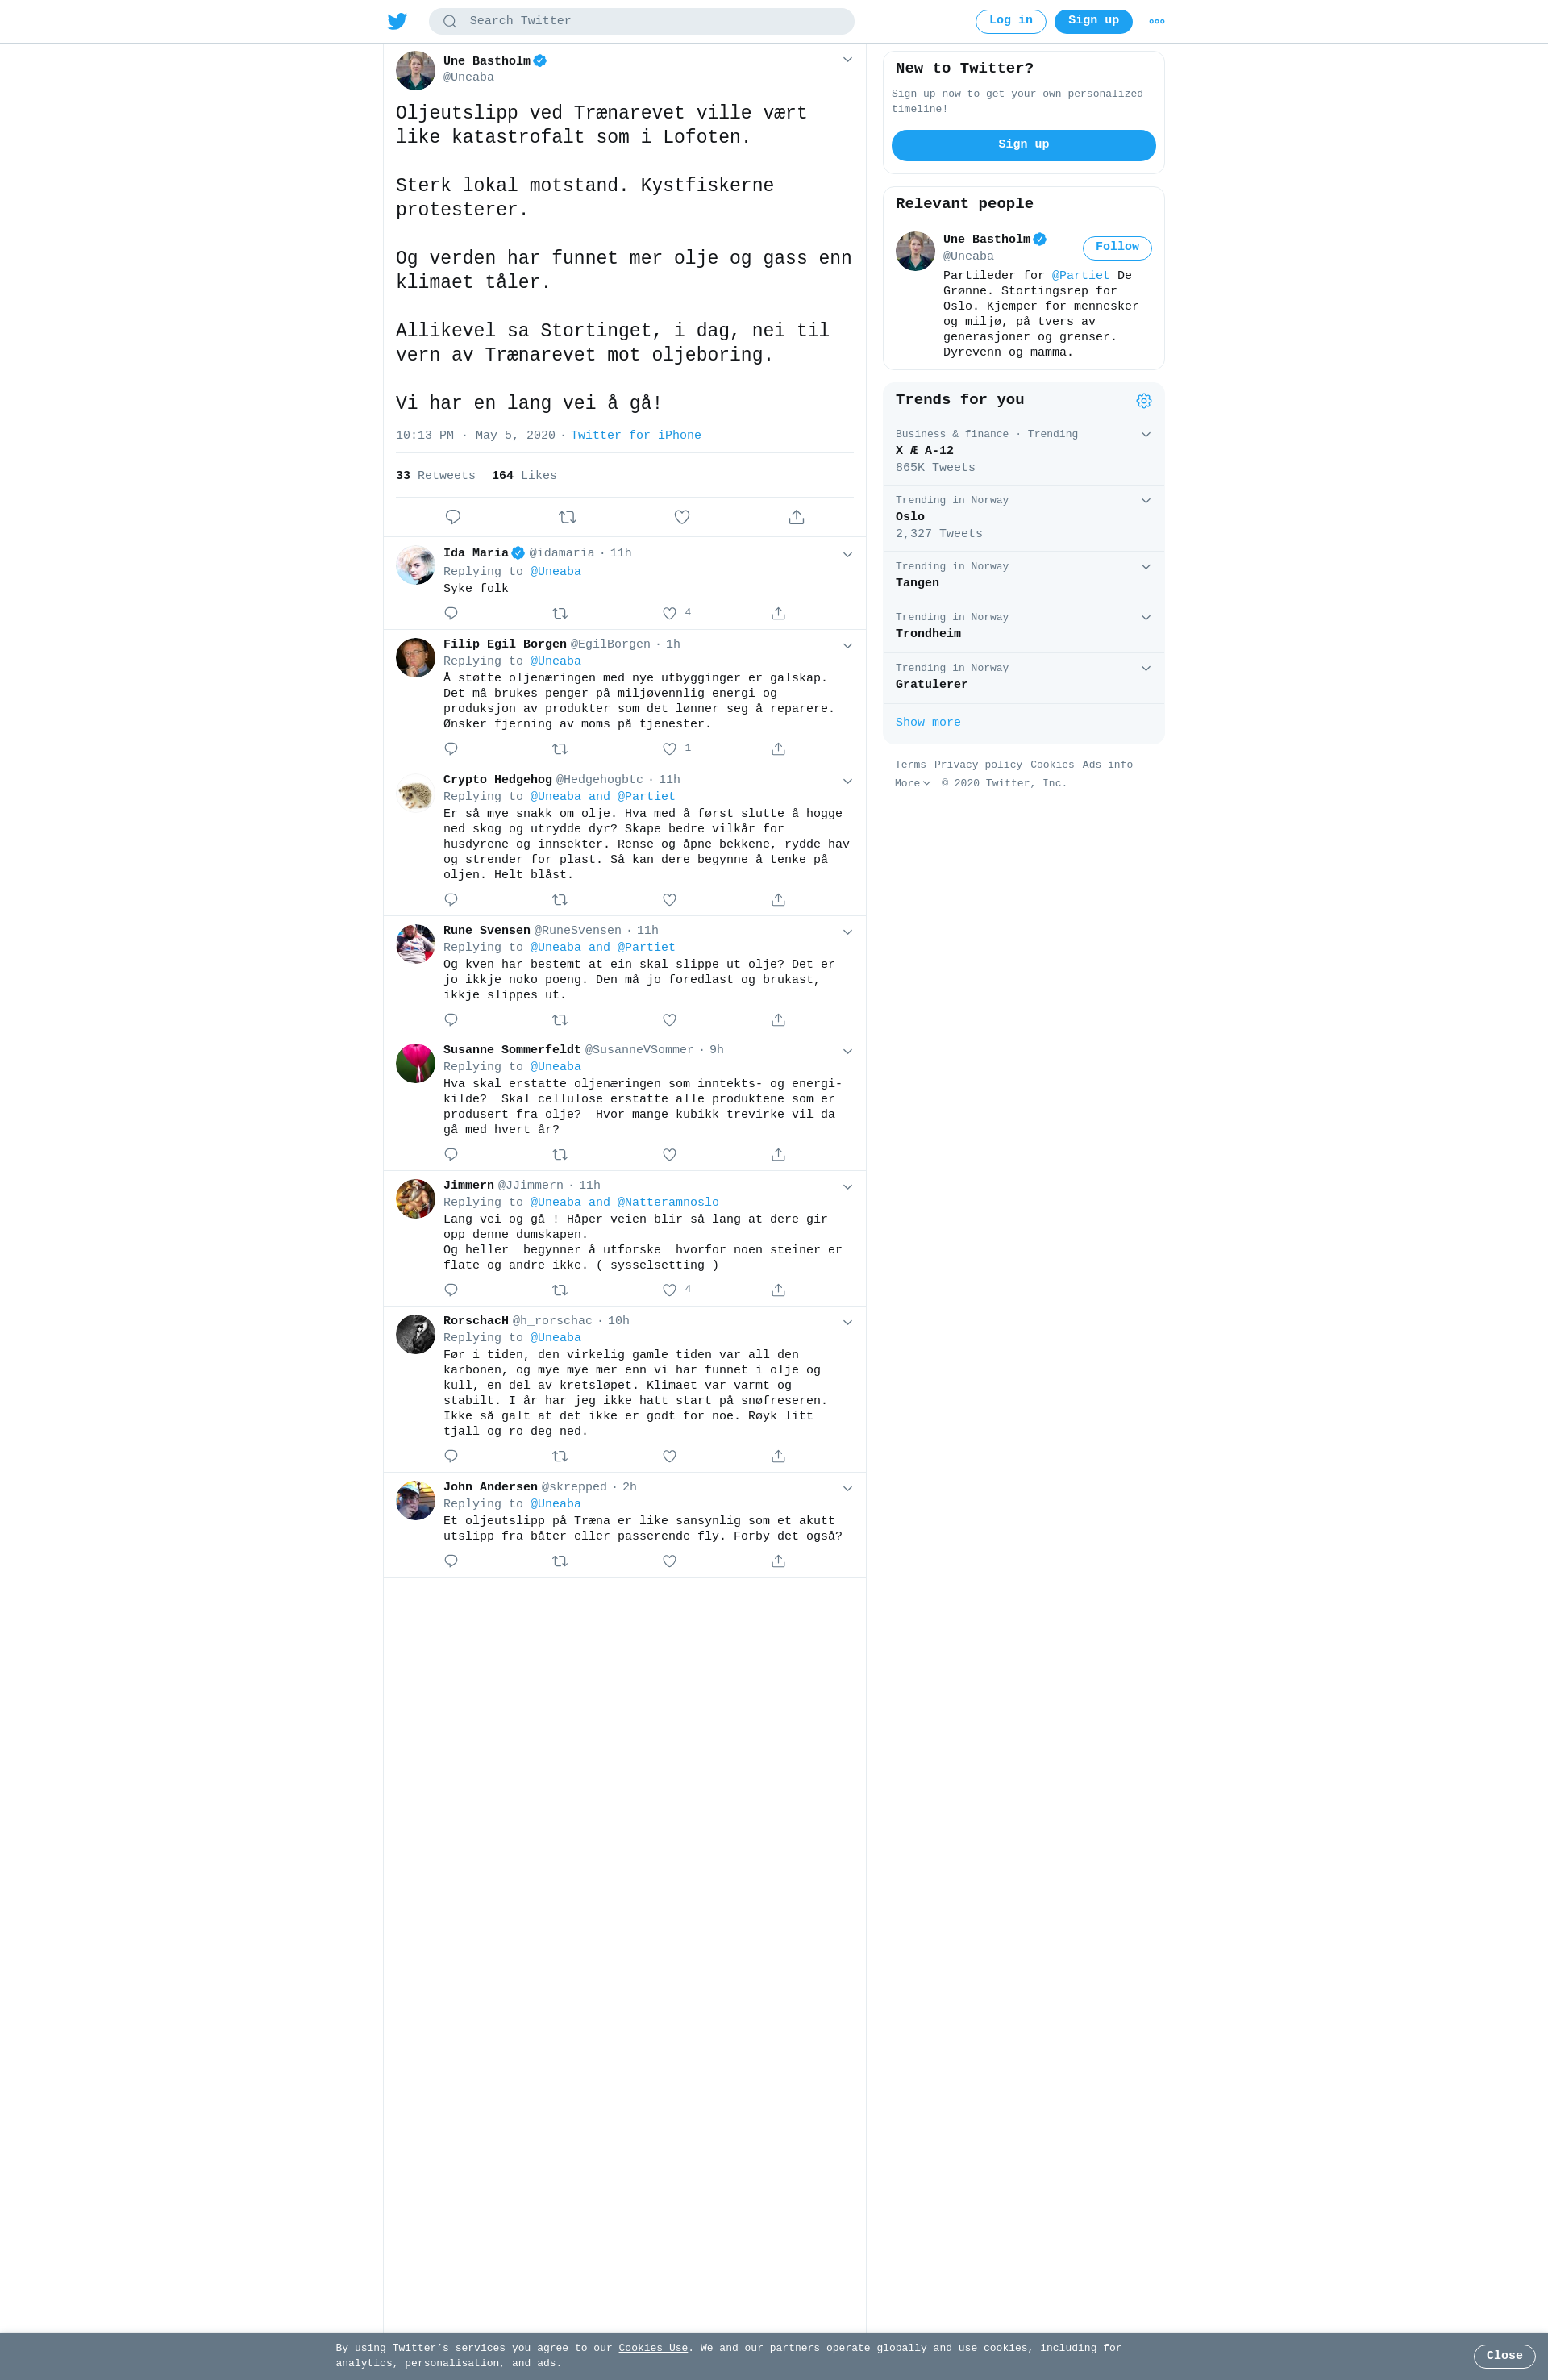The width and height of the screenshot is (1548, 2380).
Task: Expand the More footer dropdown
Action: [913, 784]
